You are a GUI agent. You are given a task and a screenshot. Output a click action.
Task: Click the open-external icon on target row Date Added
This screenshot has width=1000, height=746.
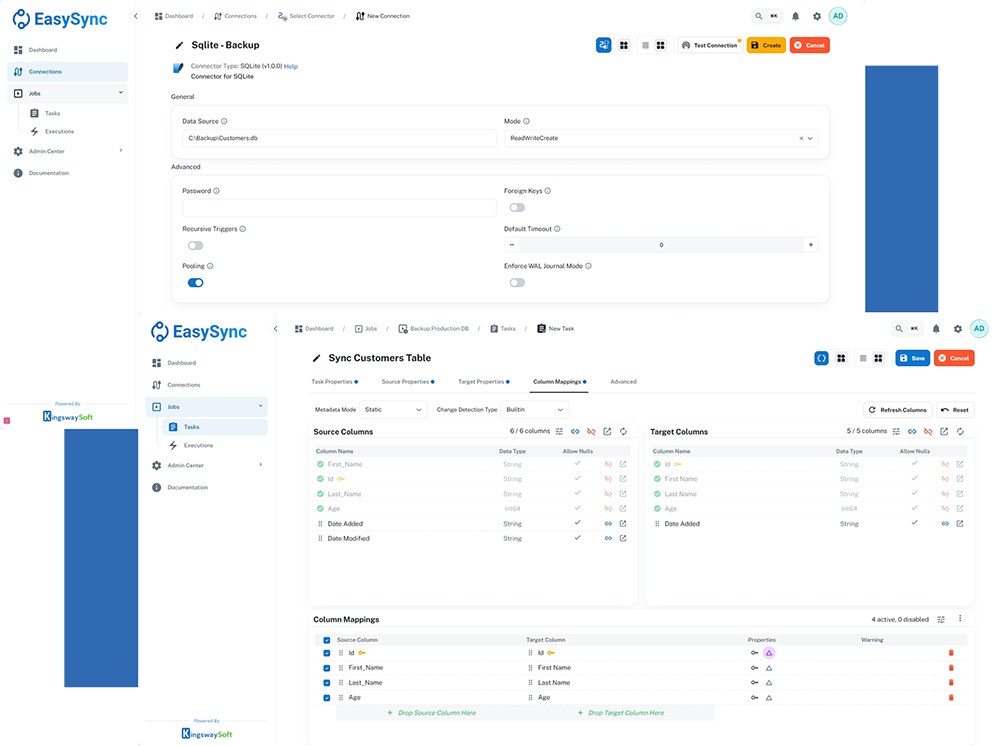(960, 524)
